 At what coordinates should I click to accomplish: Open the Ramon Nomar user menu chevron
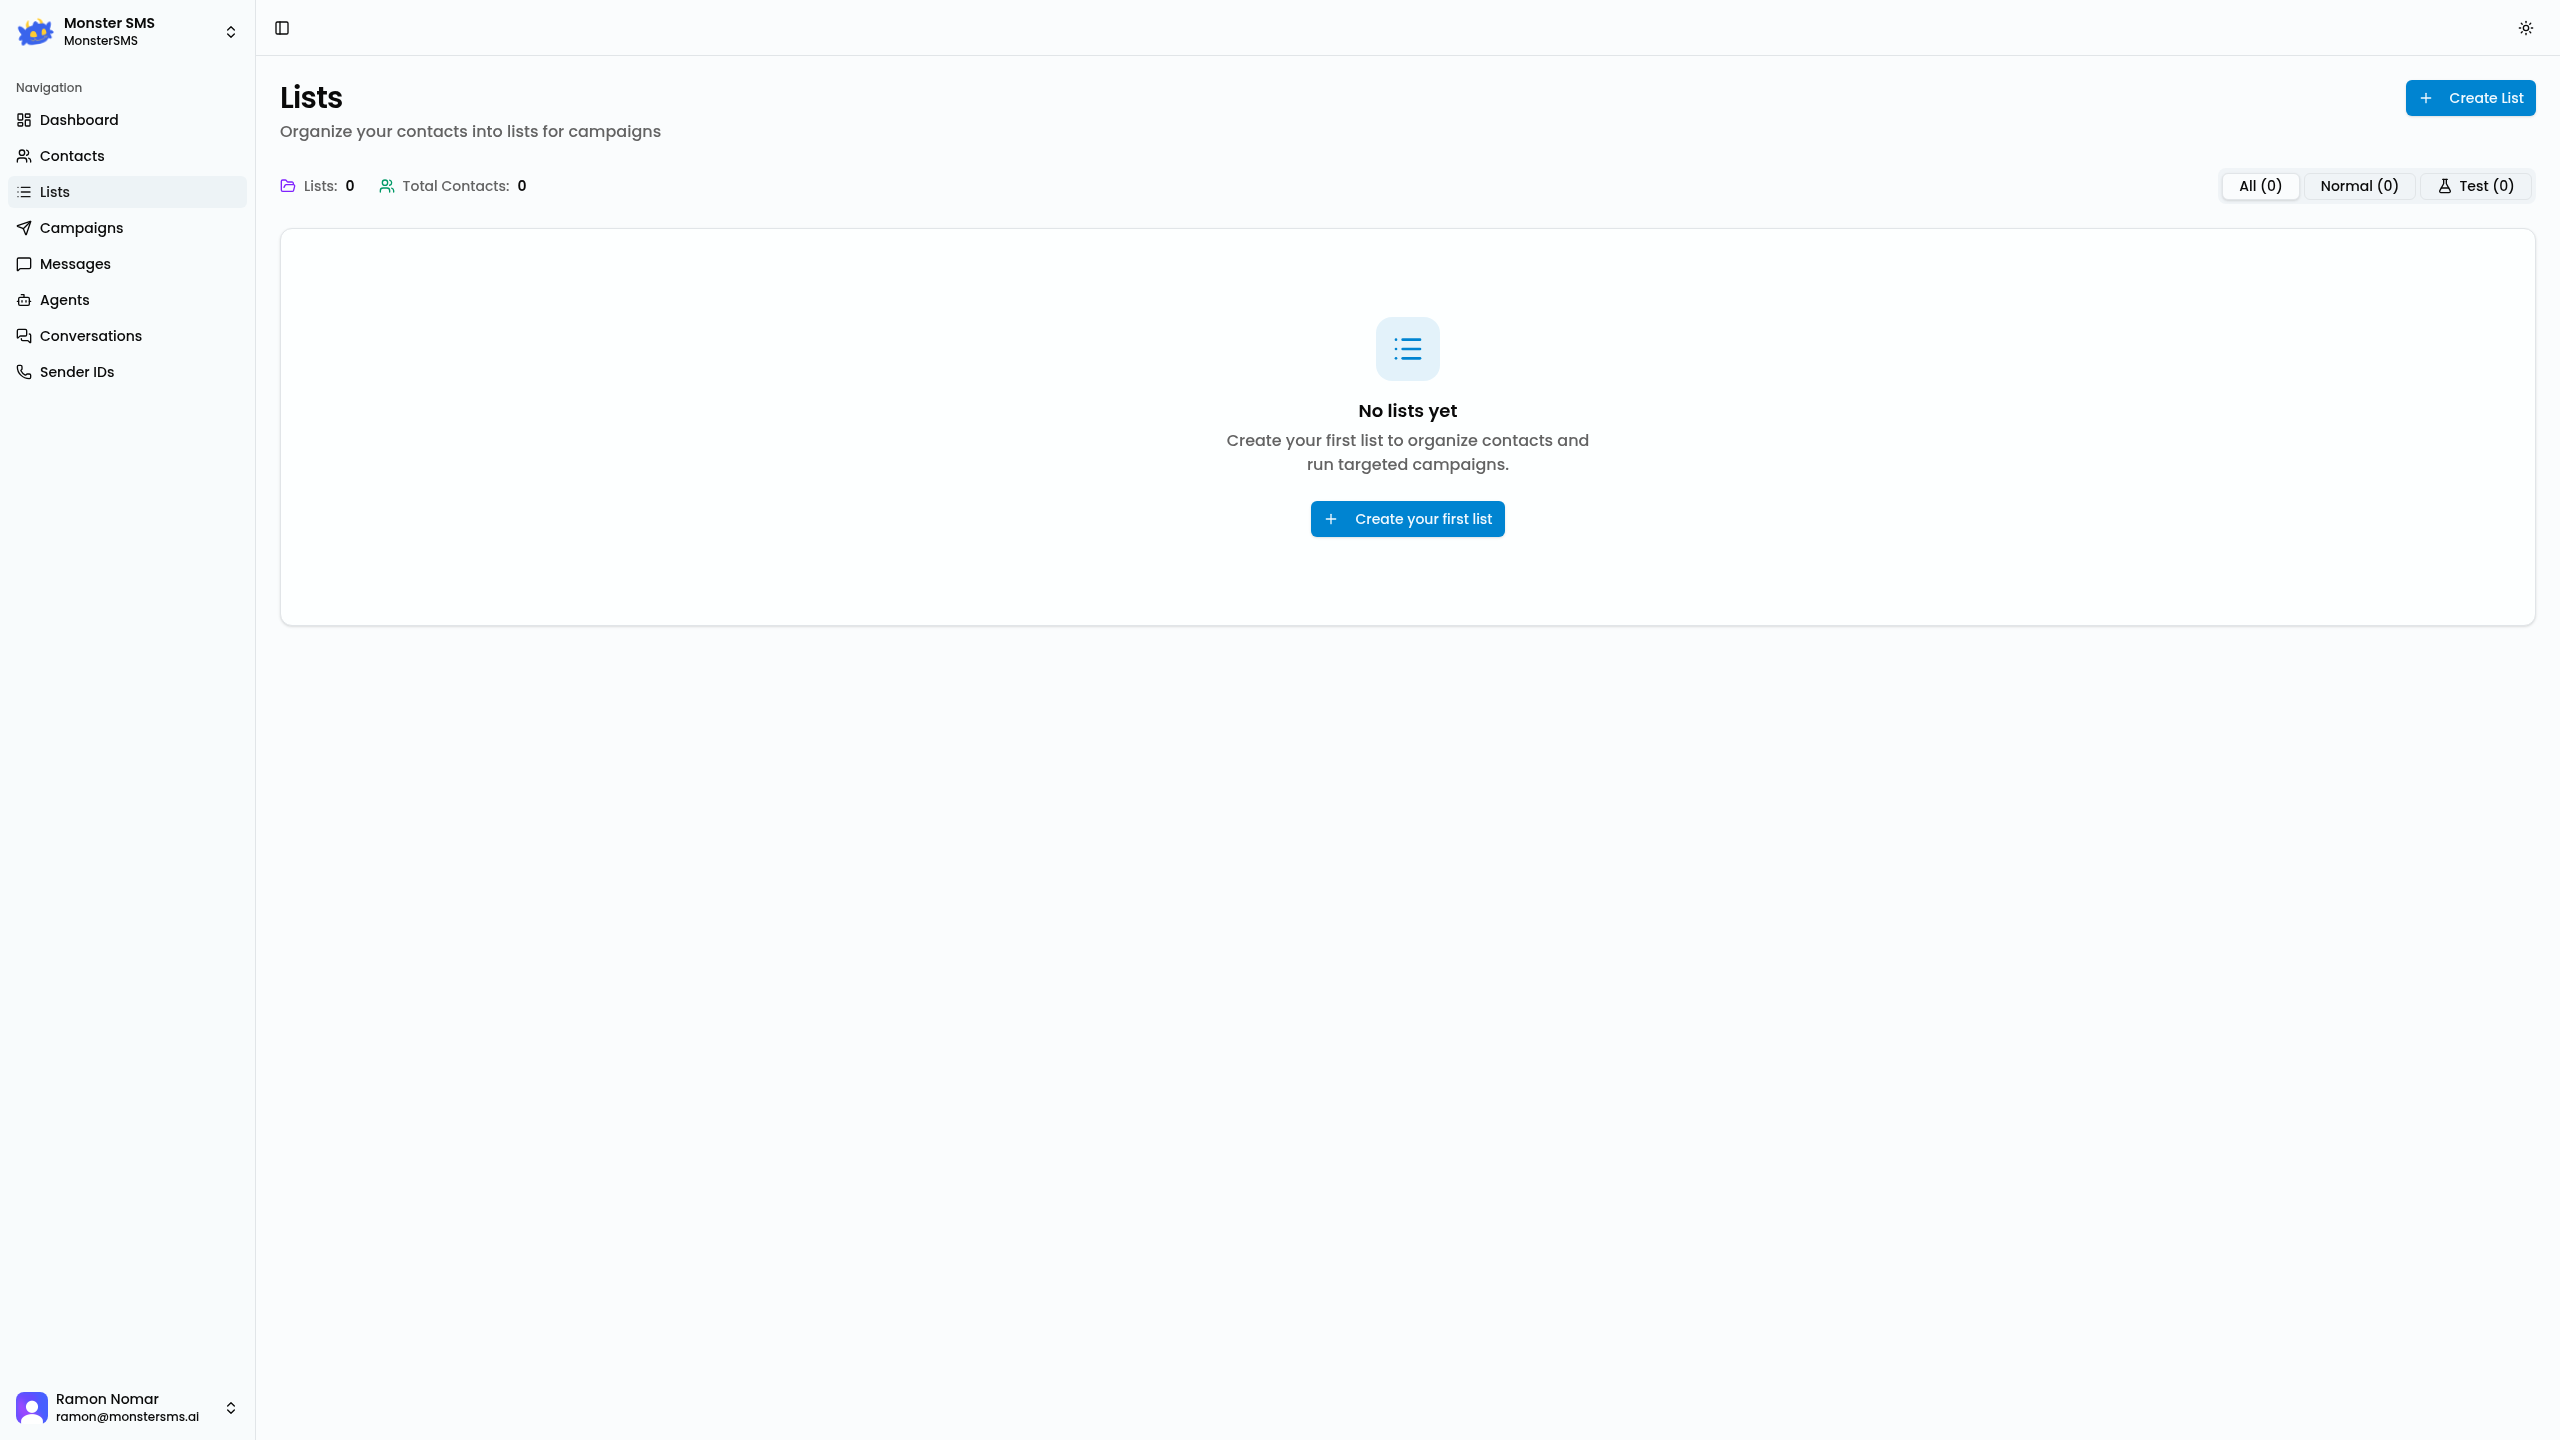(x=231, y=1408)
